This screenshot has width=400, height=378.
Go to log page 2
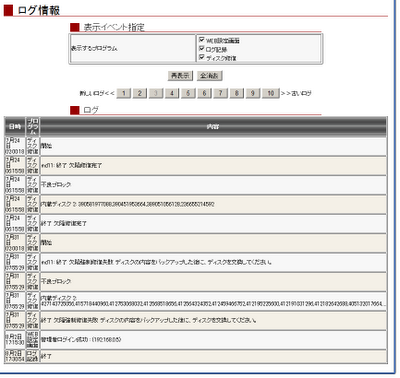point(140,93)
